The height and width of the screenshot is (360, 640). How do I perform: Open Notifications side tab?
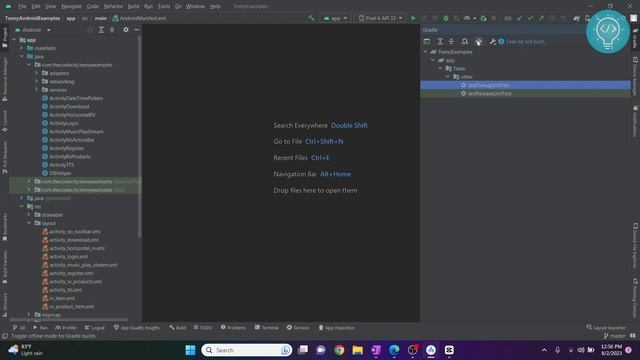pyautogui.click(x=635, y=122)
